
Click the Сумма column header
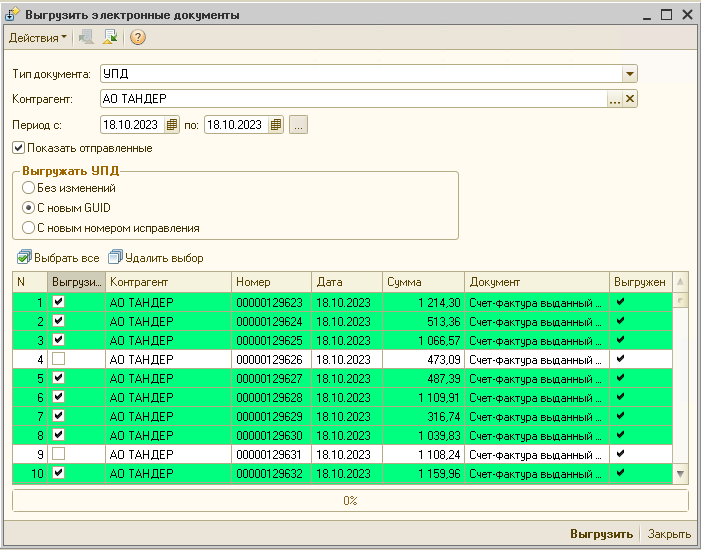[x=423, y=282]
